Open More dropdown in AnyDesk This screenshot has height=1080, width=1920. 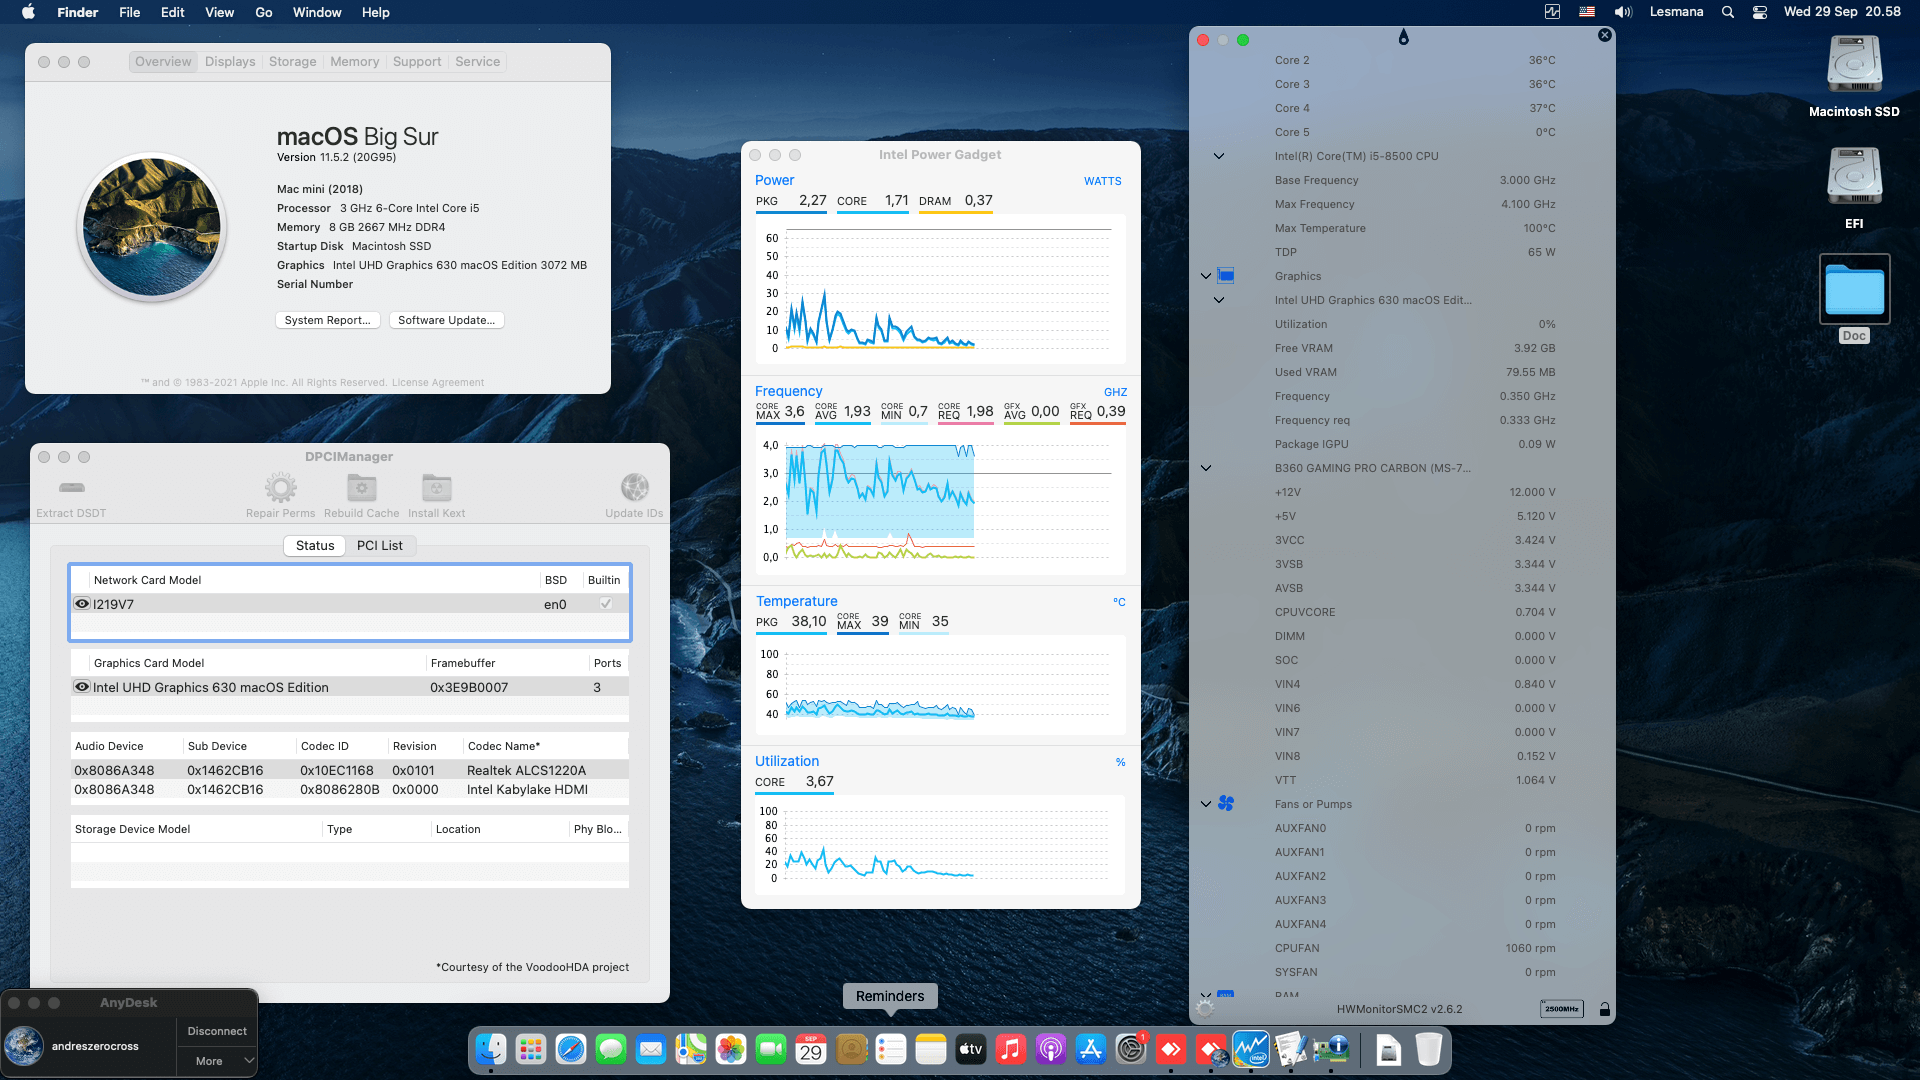(x=217, y=1061)
